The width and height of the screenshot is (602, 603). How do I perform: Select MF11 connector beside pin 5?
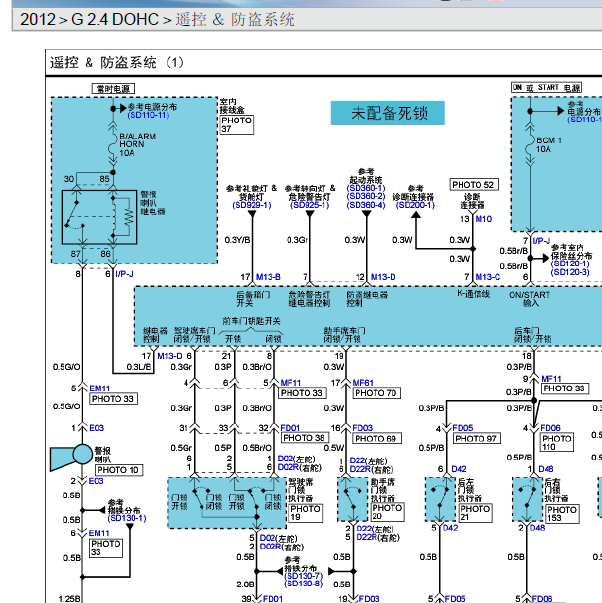point(290,383)
